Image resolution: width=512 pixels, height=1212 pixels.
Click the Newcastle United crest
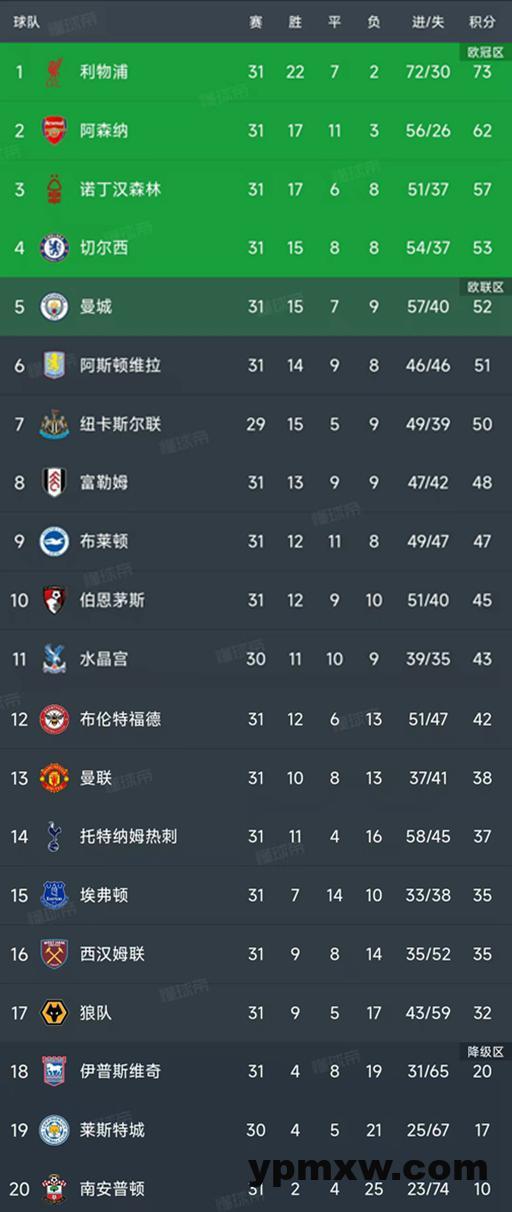click(54, 424)
